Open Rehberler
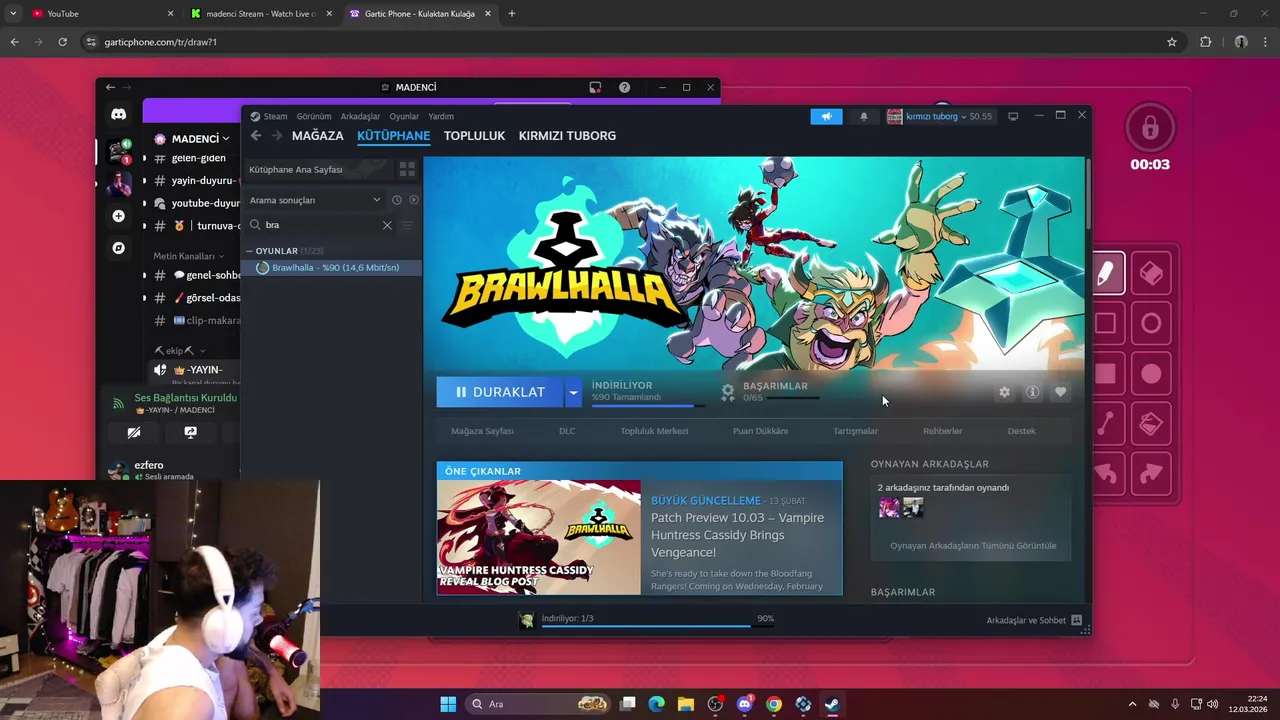 pos(942,431)
